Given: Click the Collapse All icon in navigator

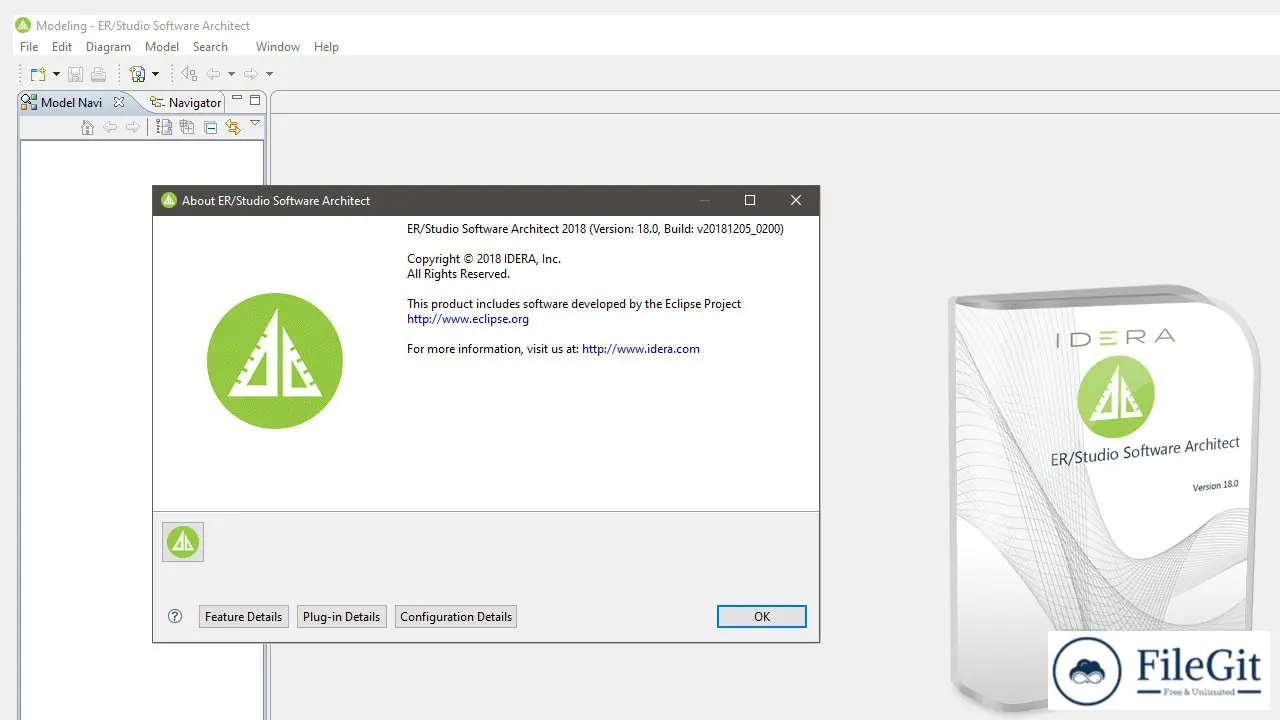Looking at the screenshot, I should click(210, 127).
